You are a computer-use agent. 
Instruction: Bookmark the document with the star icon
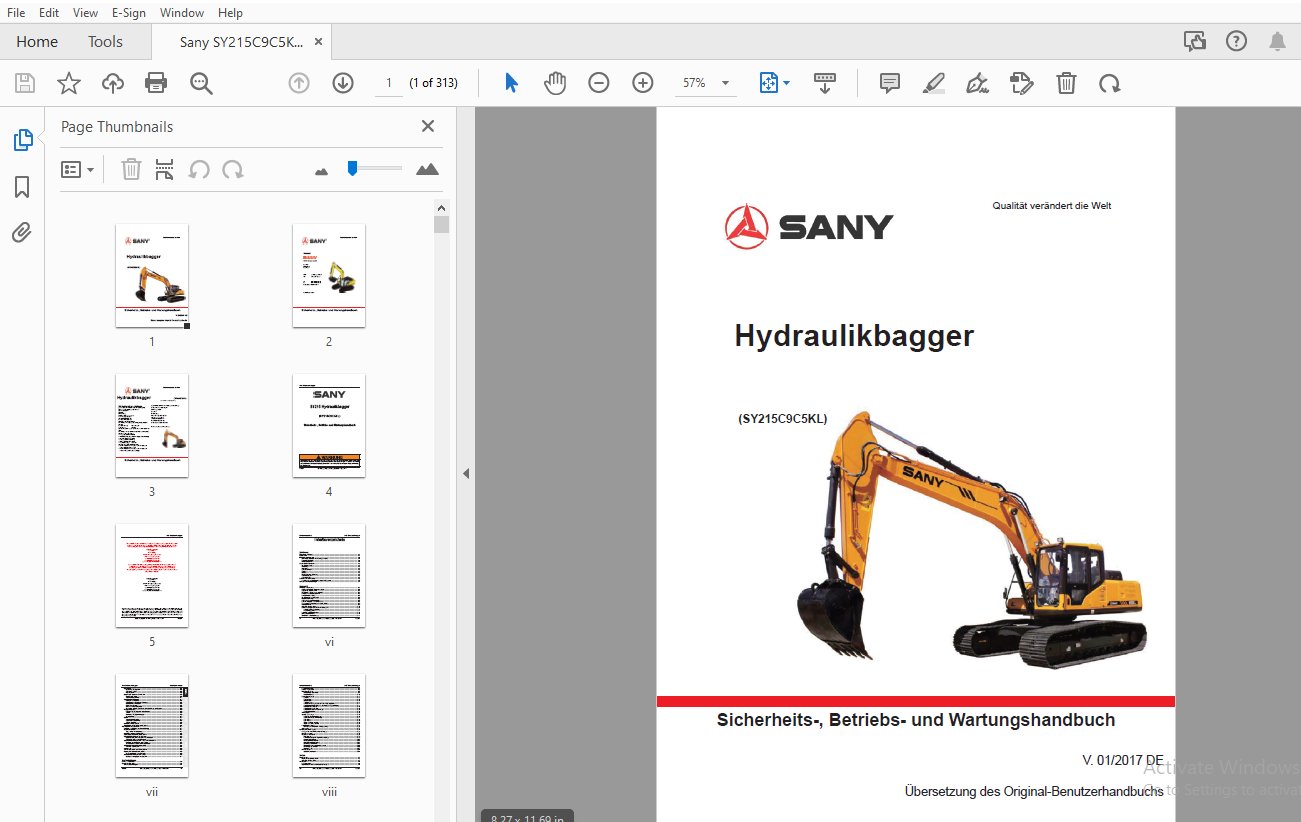pyautogui.click(x=69, y=83)
